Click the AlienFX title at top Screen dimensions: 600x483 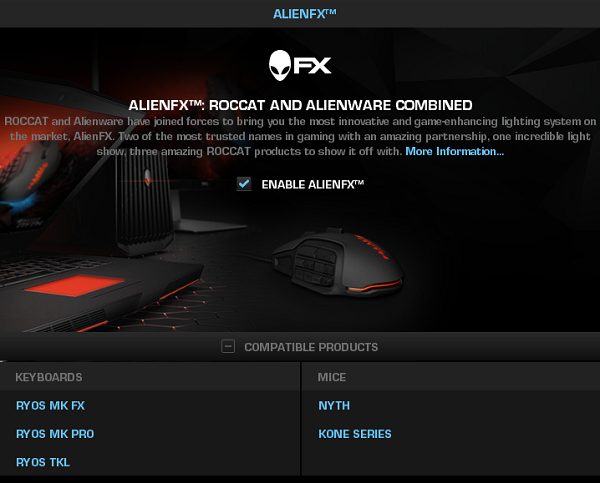[305, 14]
